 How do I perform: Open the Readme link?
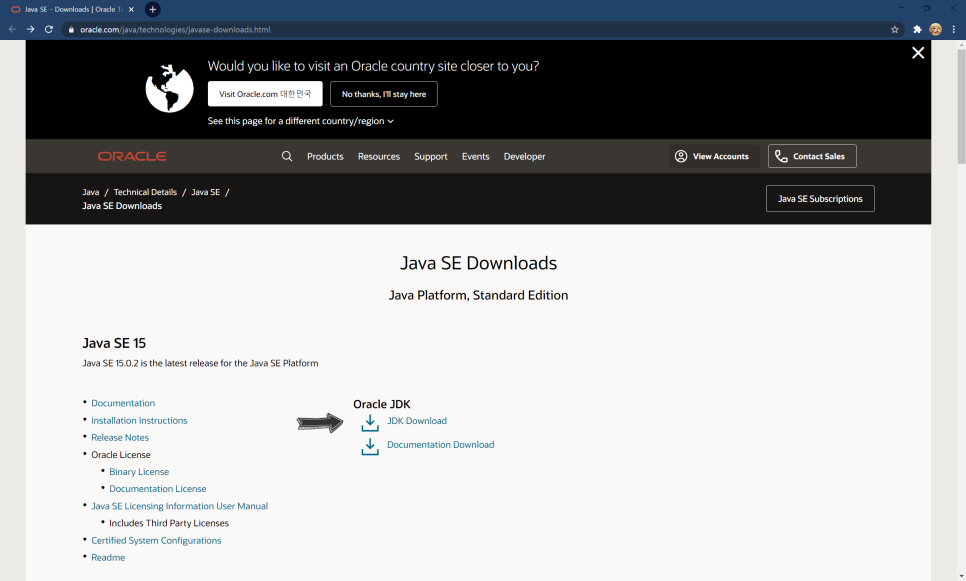click(108, 558)
